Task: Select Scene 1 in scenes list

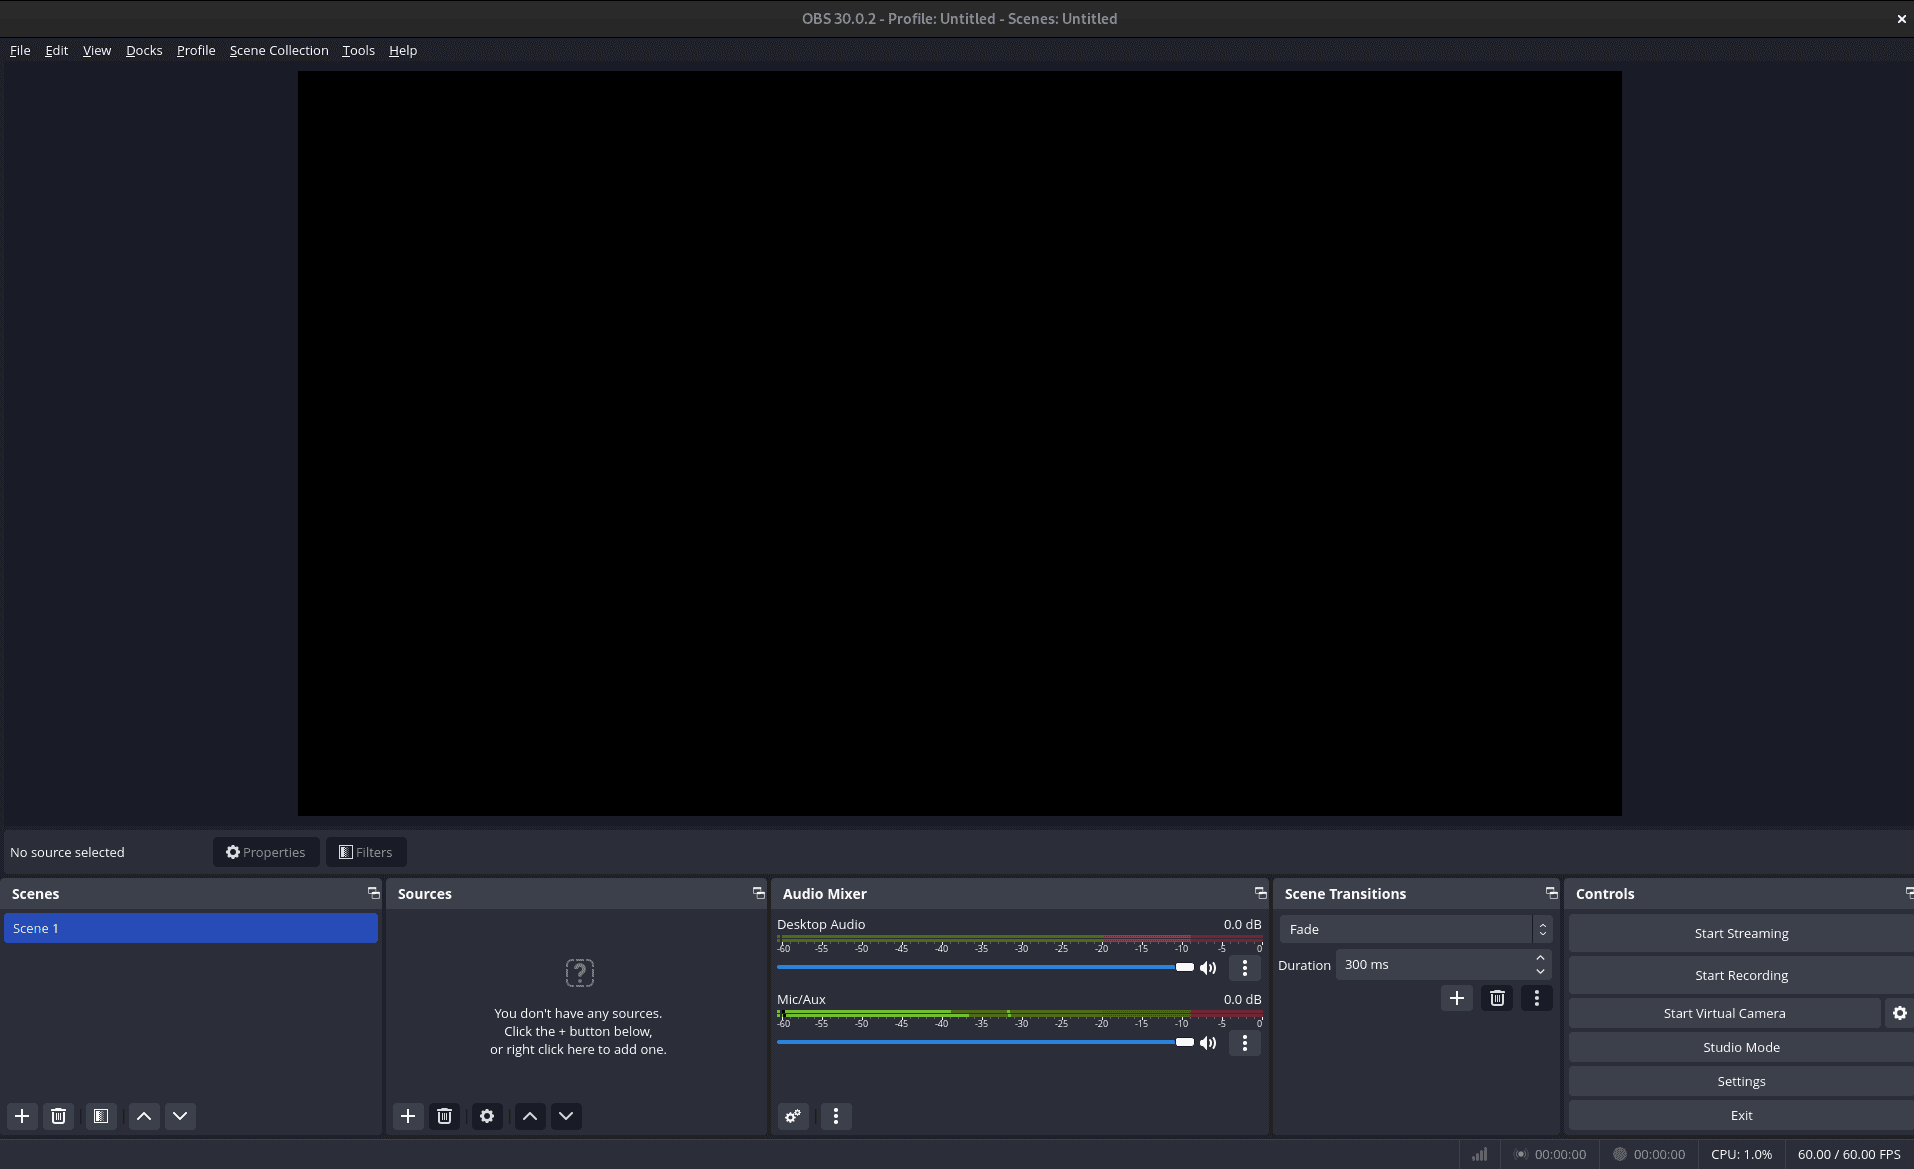Action: [191, 928]
